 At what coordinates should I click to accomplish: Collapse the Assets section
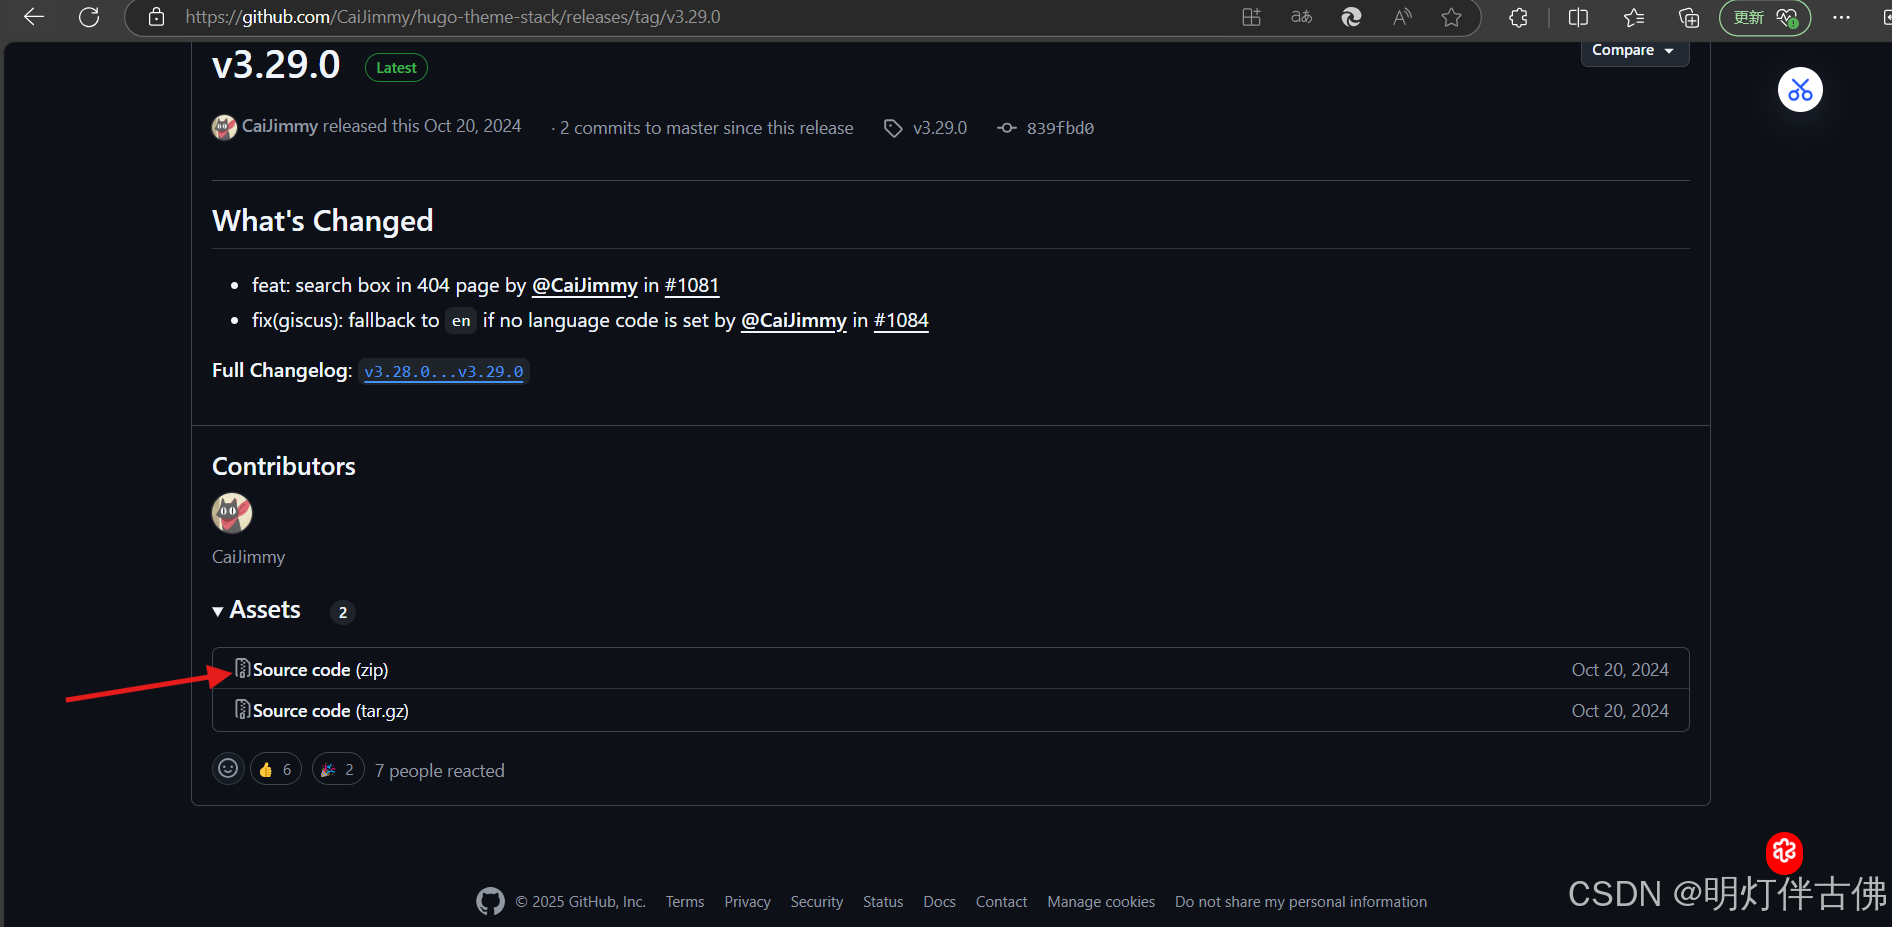(x=256, y=610)
